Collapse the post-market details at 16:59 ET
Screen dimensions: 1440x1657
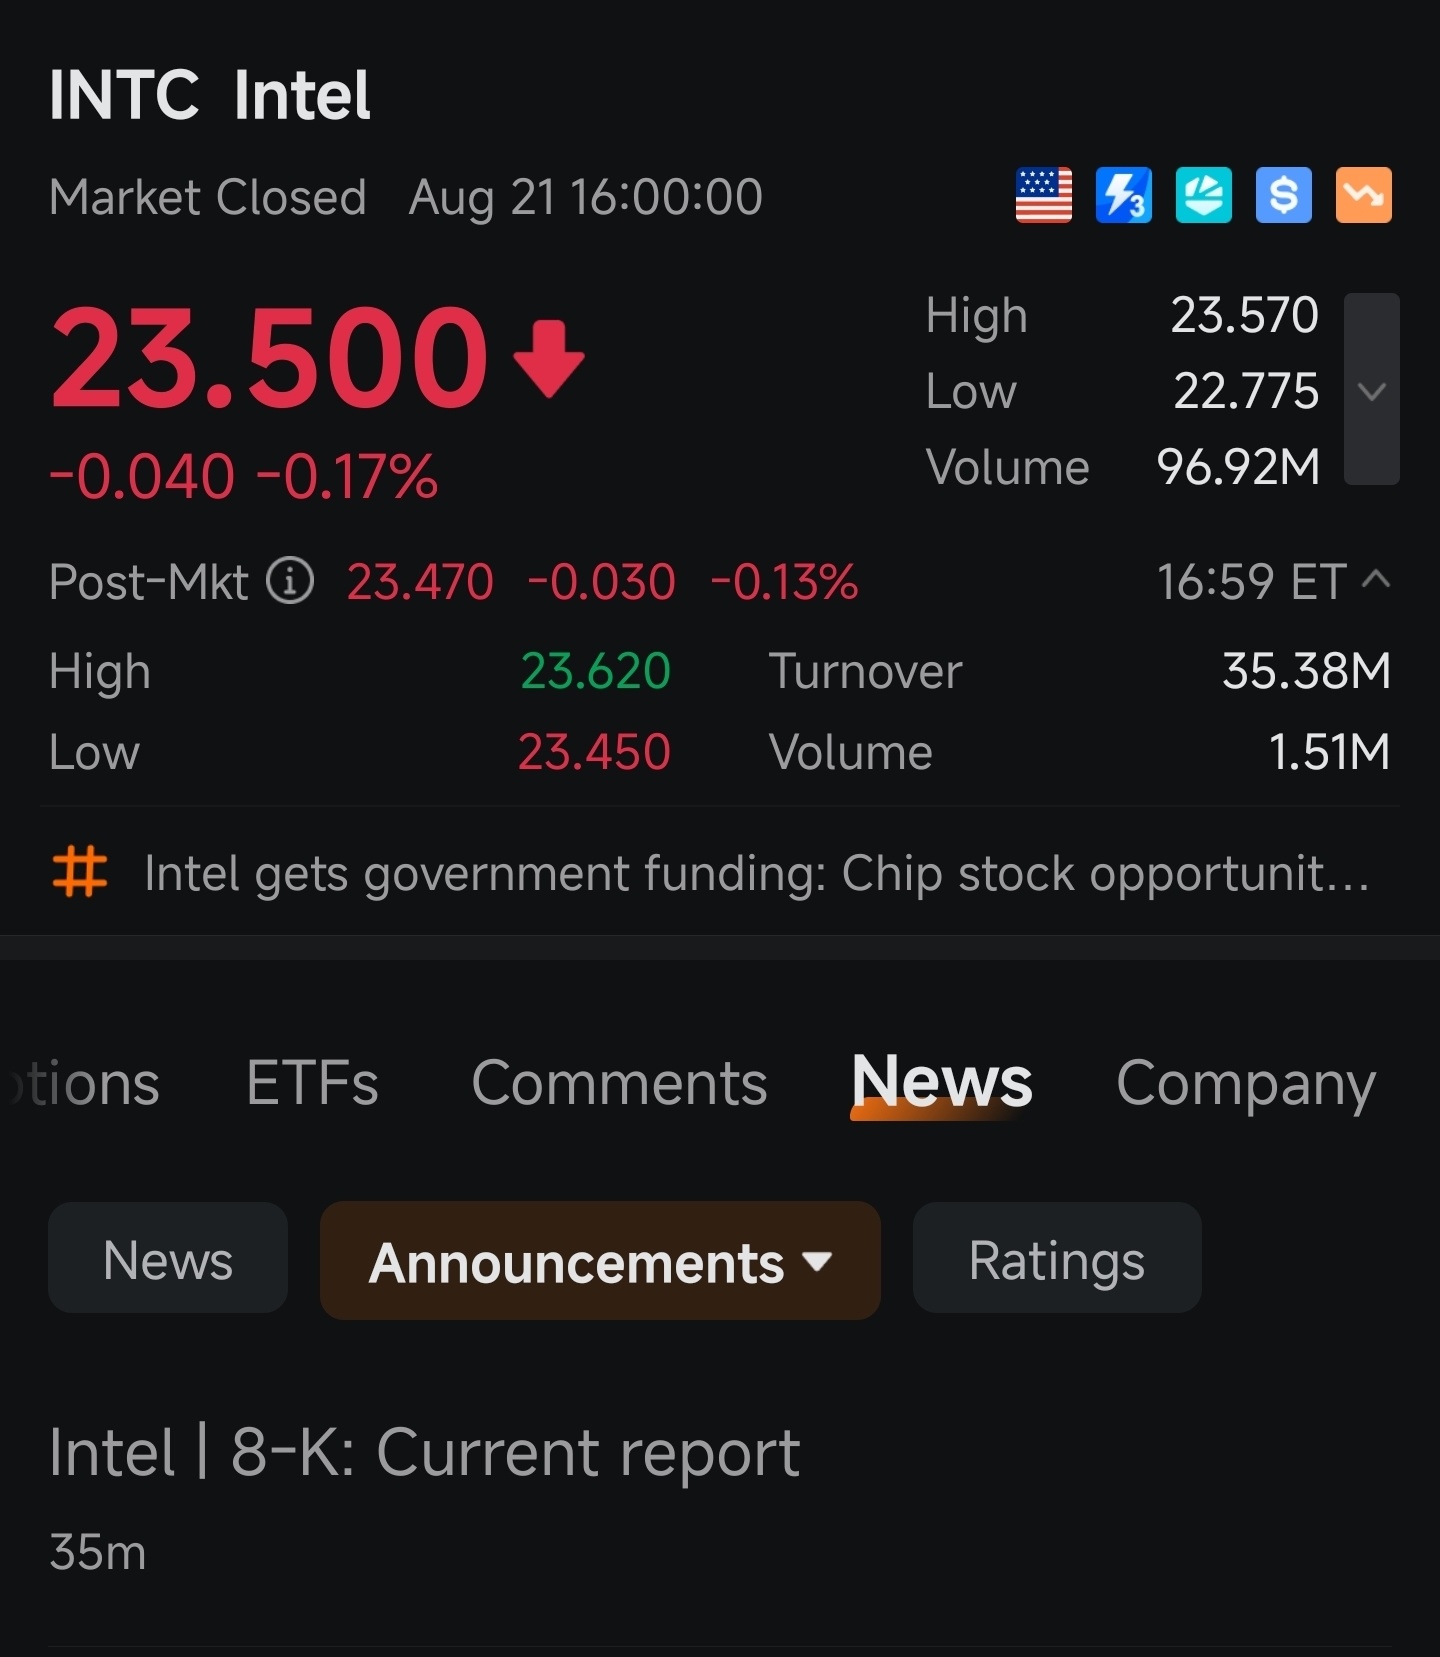point(1376,580)
